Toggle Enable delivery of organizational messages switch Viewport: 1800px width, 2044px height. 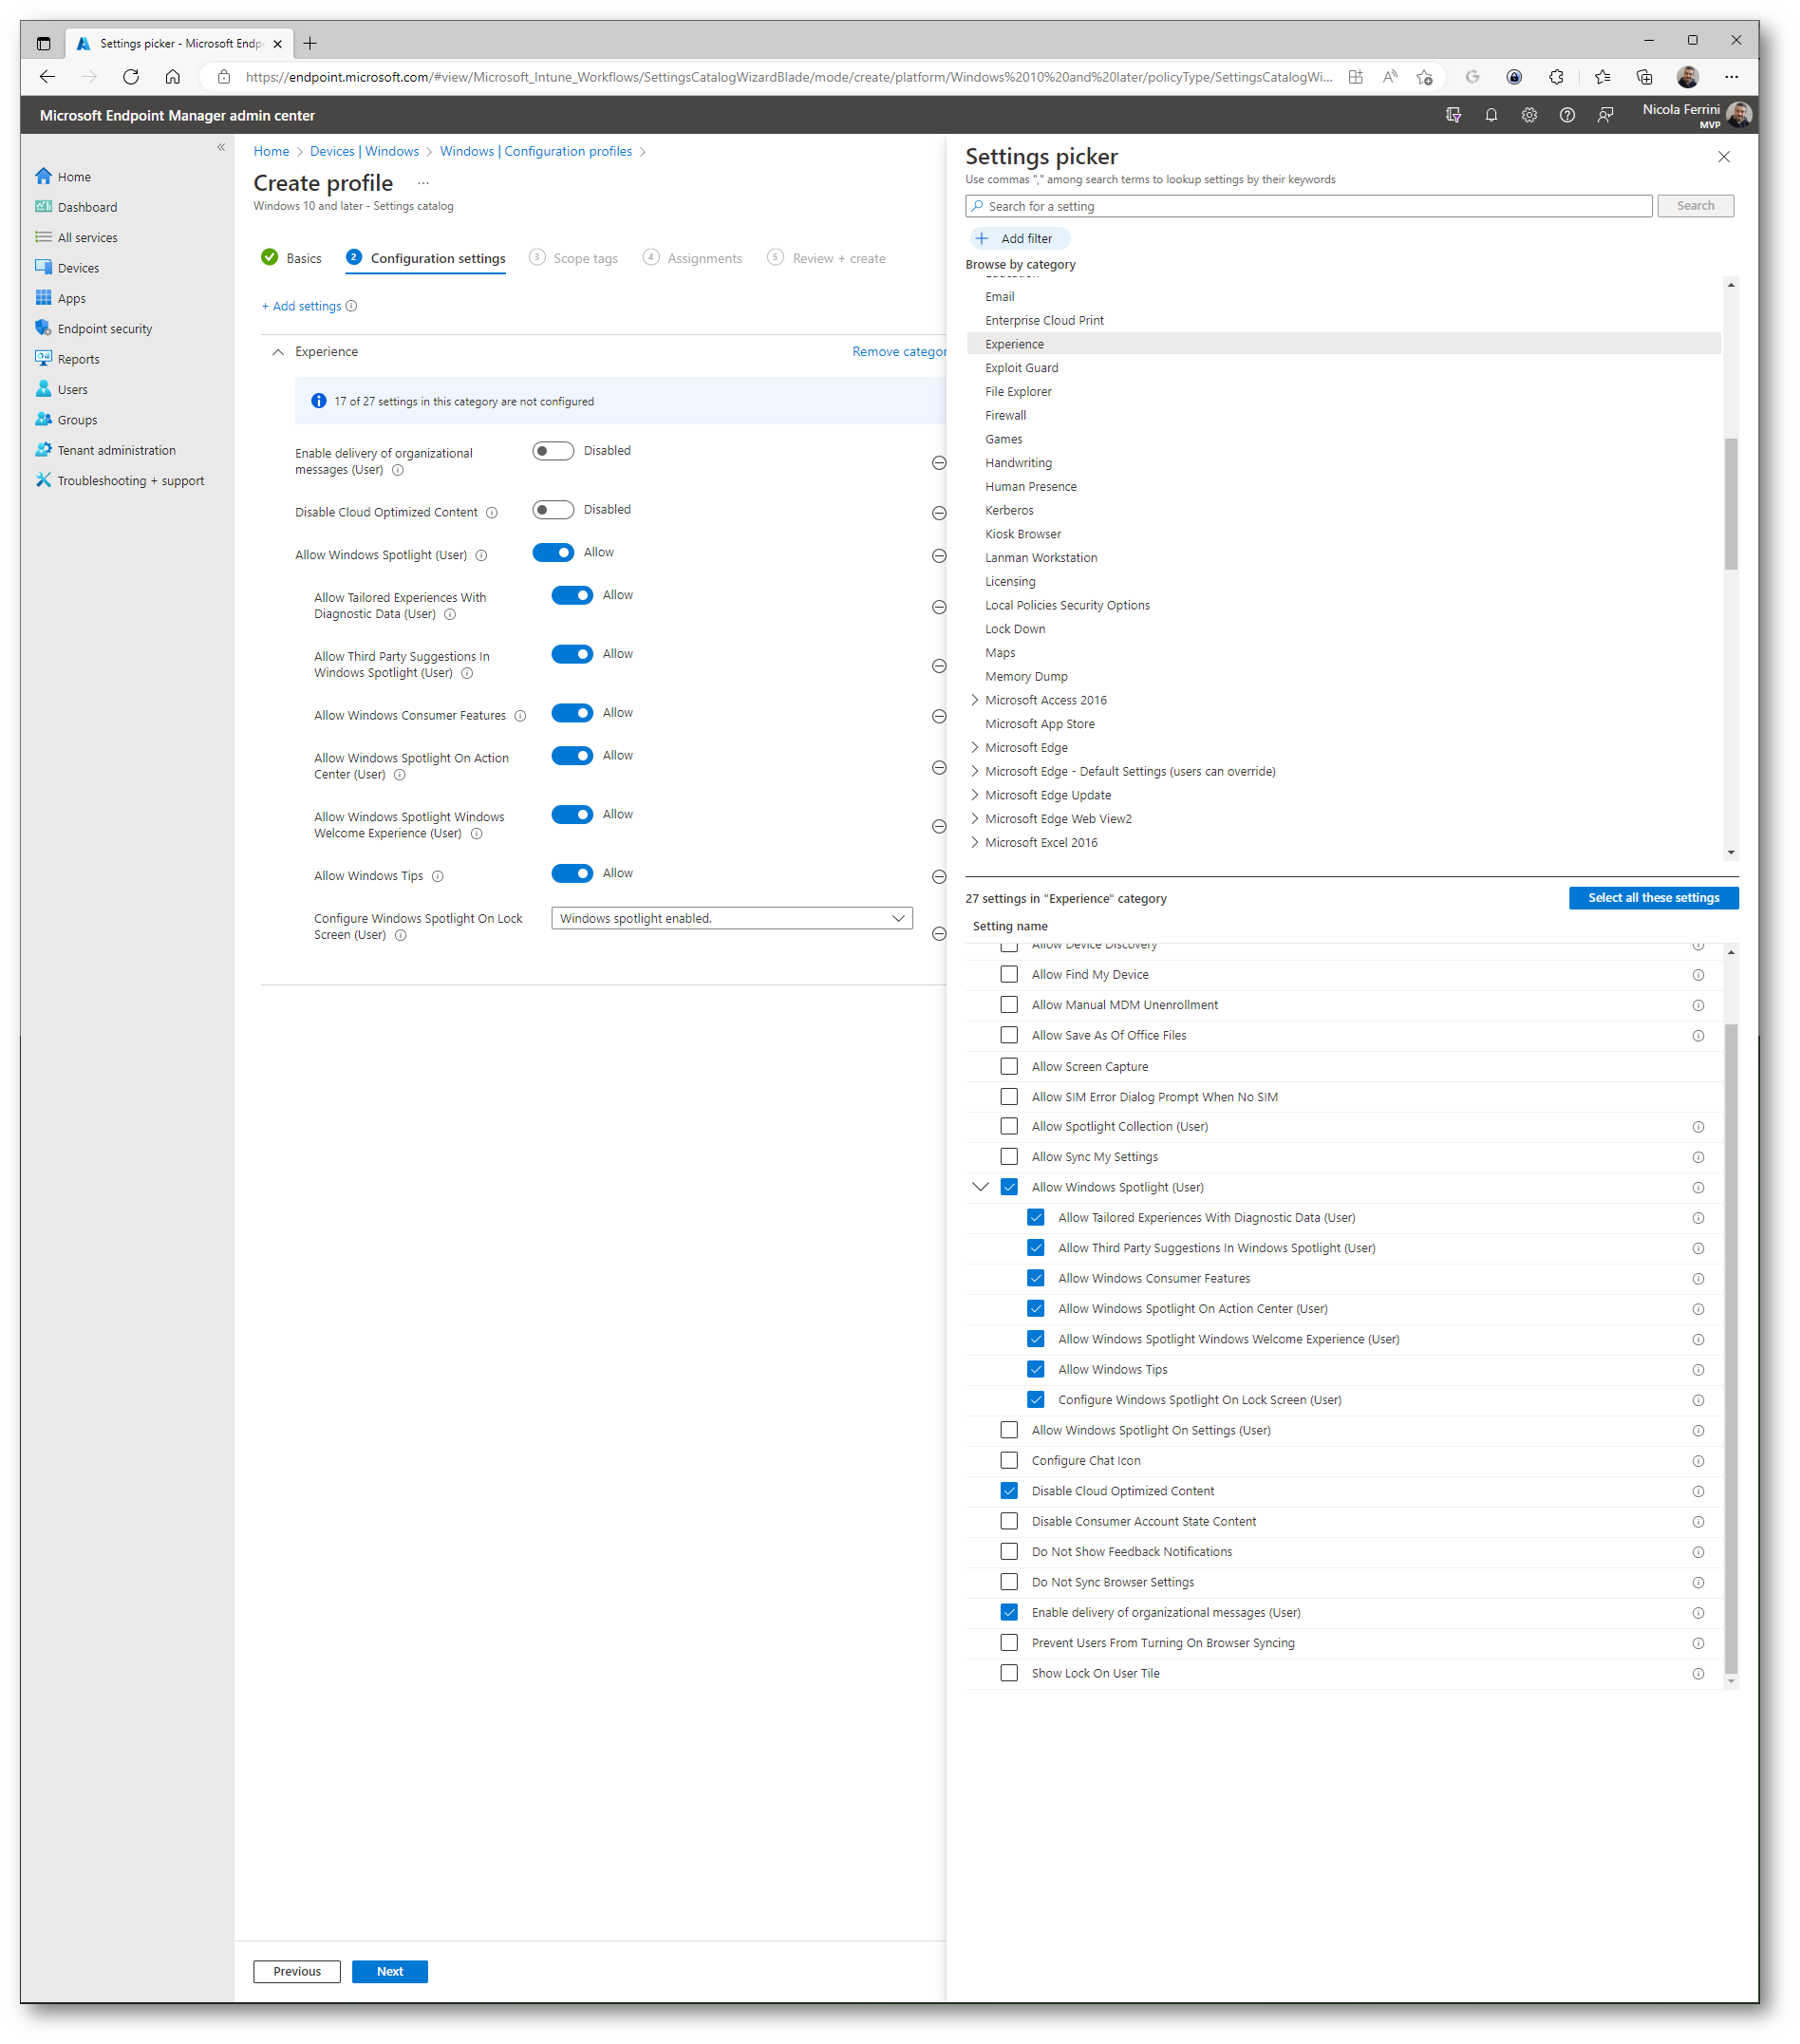click(x=553, y=451)
